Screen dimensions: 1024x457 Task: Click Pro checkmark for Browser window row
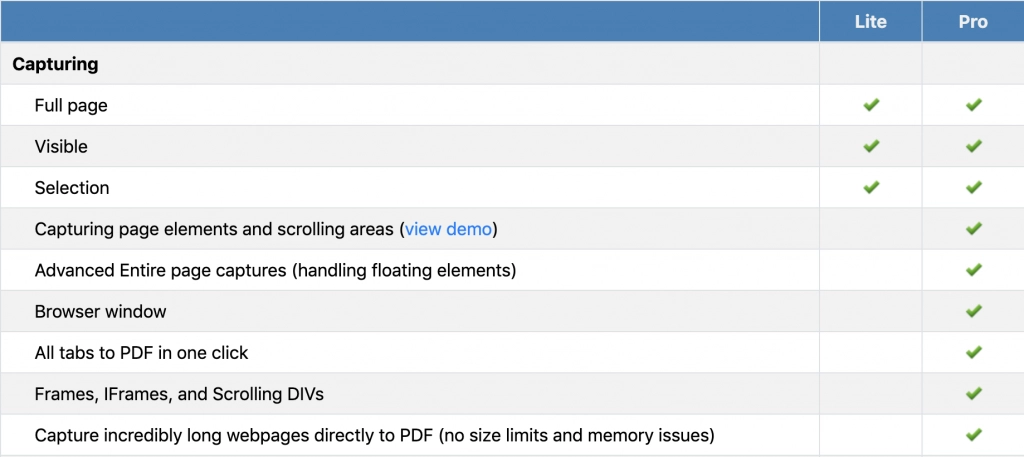click(x=973, y=311)
